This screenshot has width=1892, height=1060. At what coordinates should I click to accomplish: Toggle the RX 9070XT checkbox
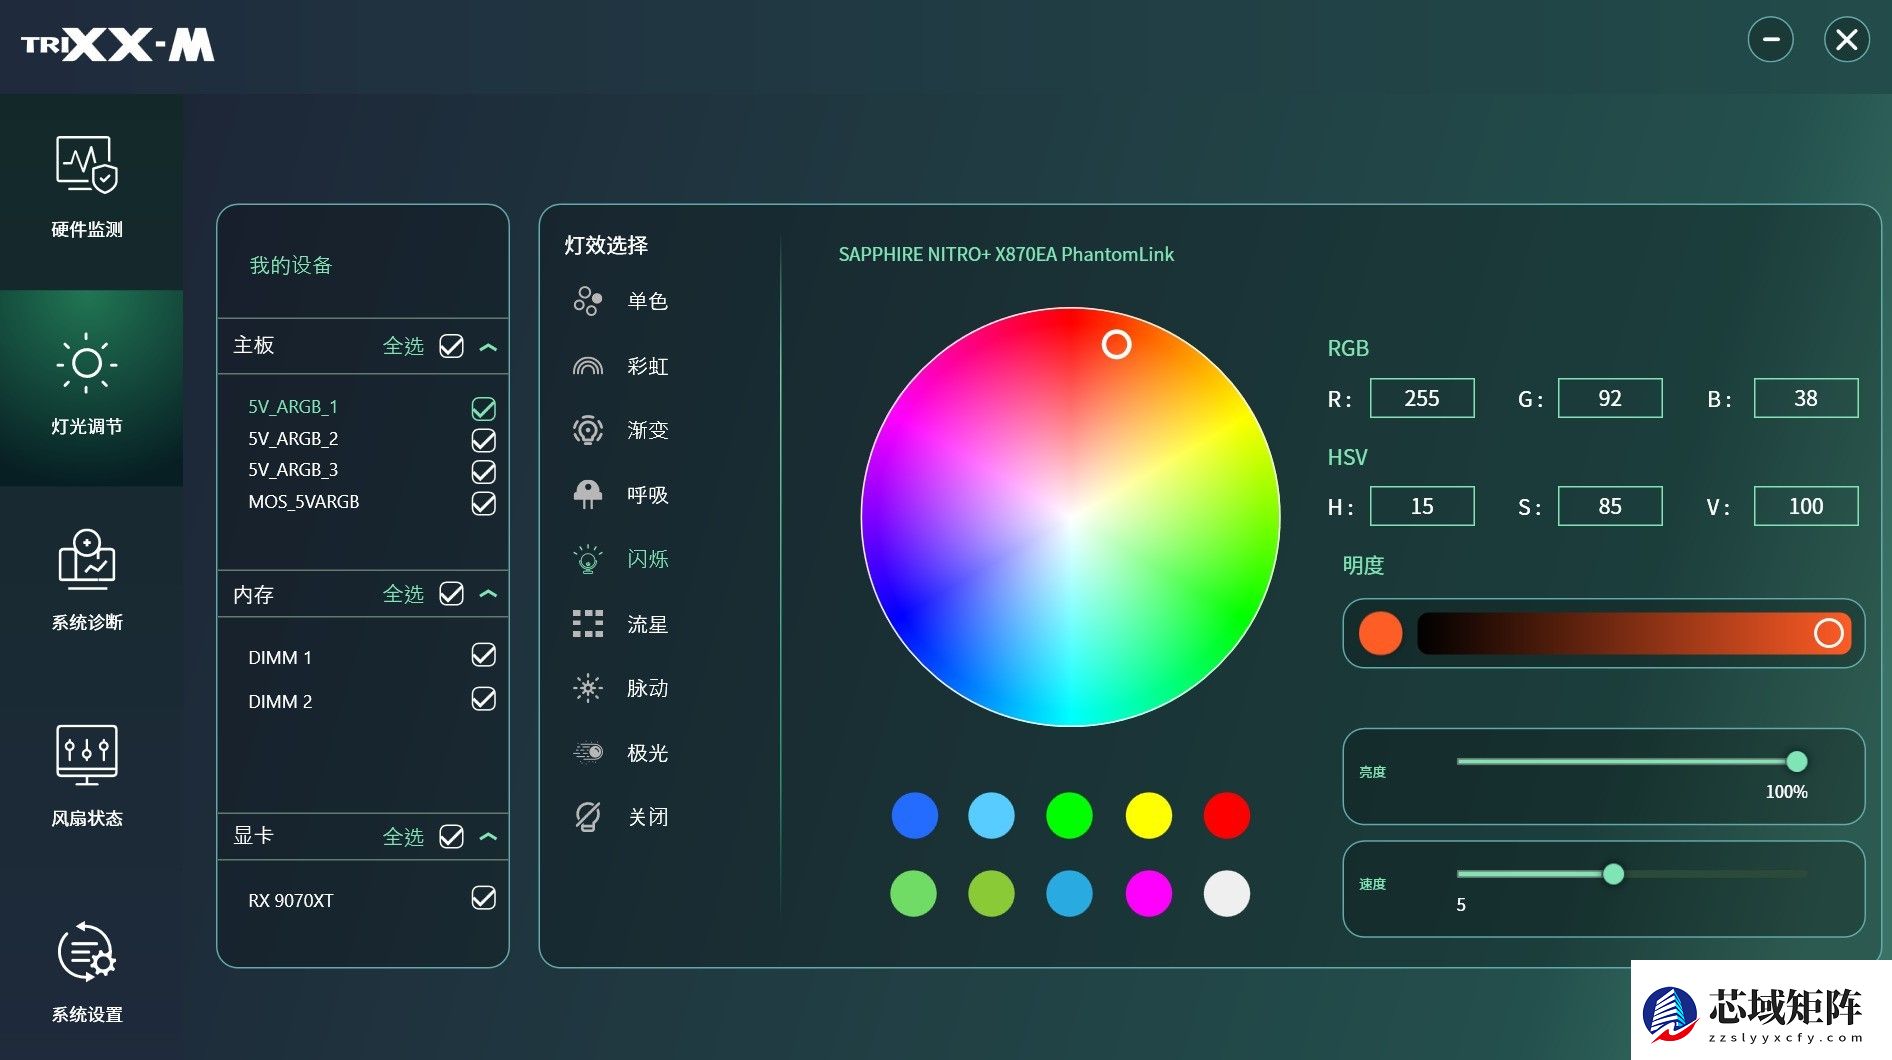(x=483, y=898)
